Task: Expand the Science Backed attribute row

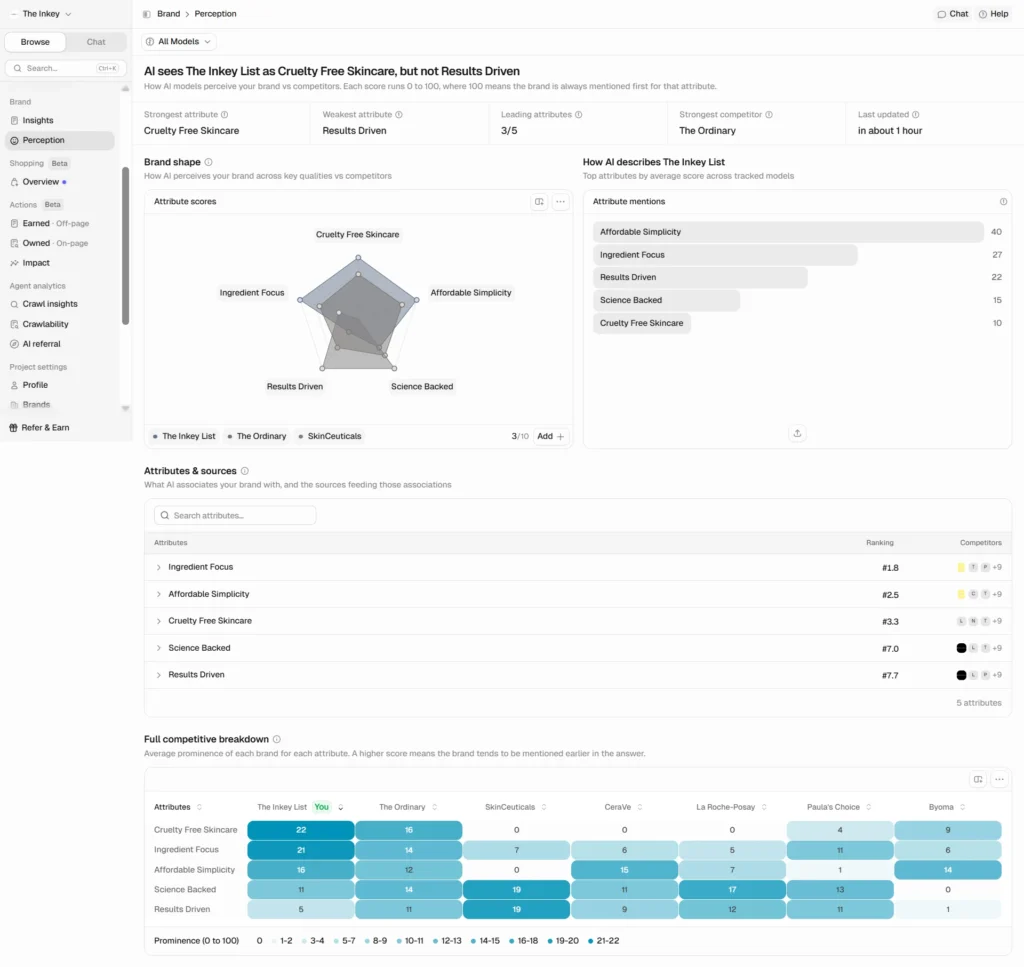Action: pos(159,648)
